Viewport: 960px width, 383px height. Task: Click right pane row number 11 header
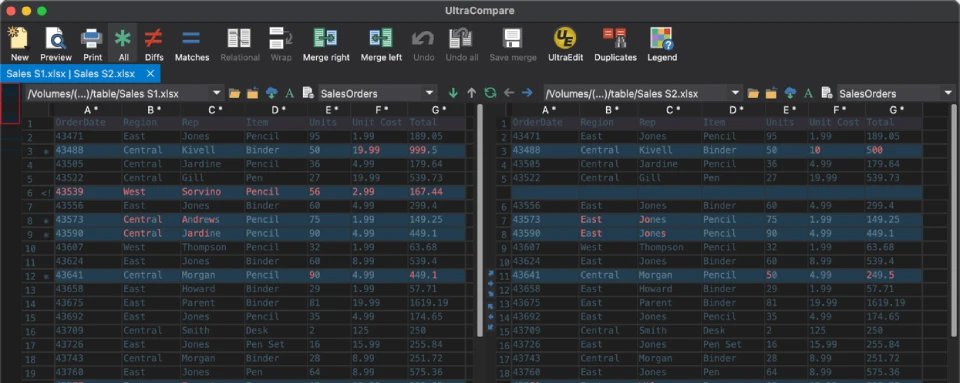[503, 276]
